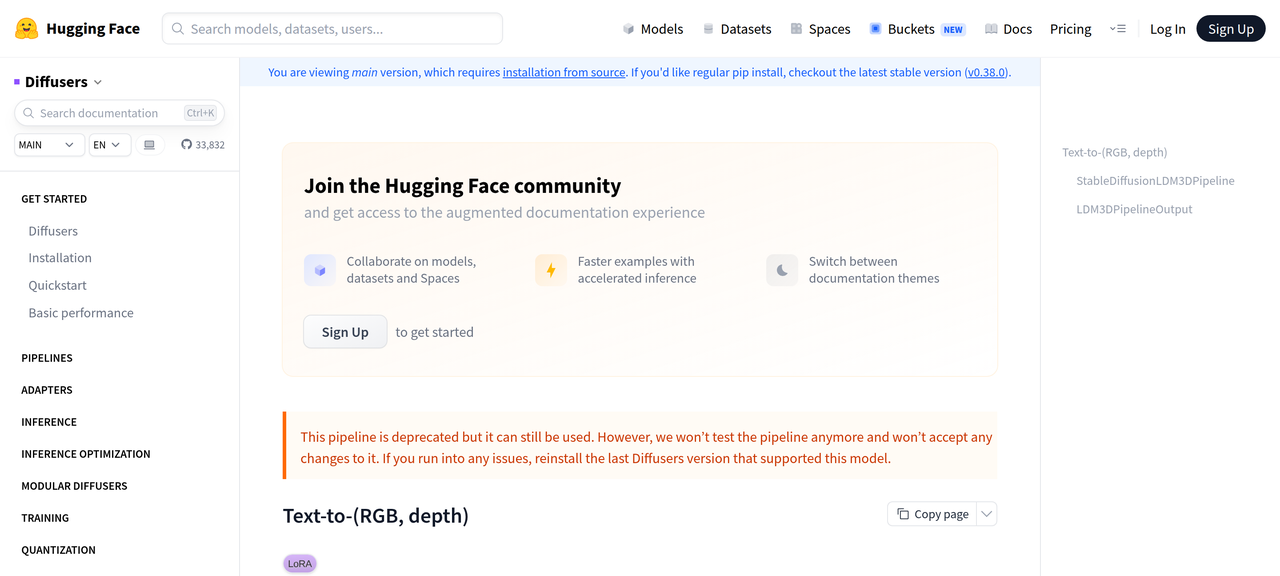Expand the ADAPTERS sidebar section
Screen dimensions: 1280x576
pos(47,390)
